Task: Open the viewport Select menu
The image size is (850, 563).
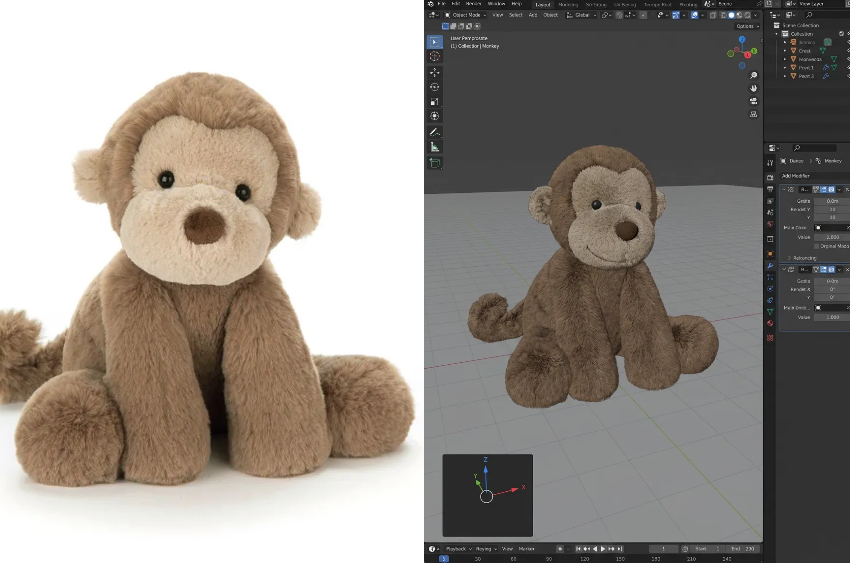Action: tap(516, 15)
